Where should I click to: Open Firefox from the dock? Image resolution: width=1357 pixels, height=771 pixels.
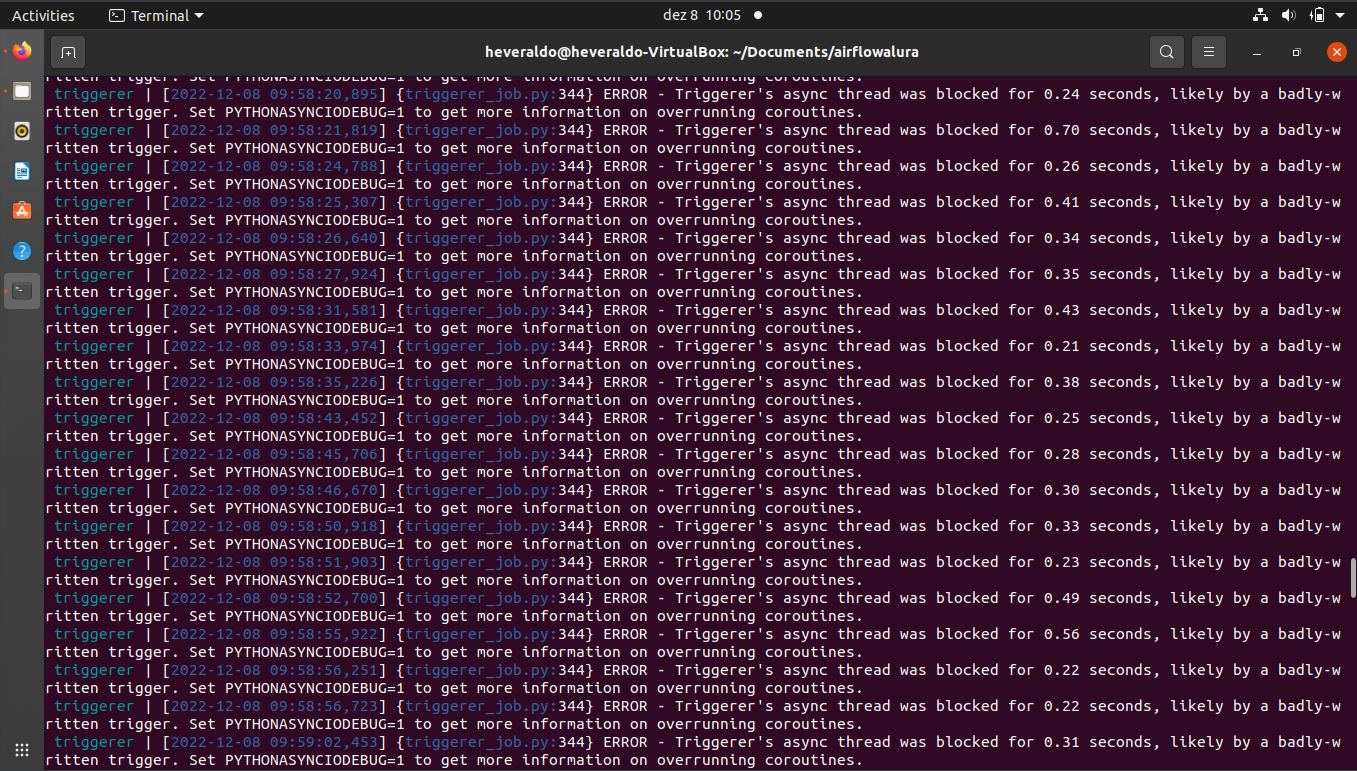(x=22, y=51)
